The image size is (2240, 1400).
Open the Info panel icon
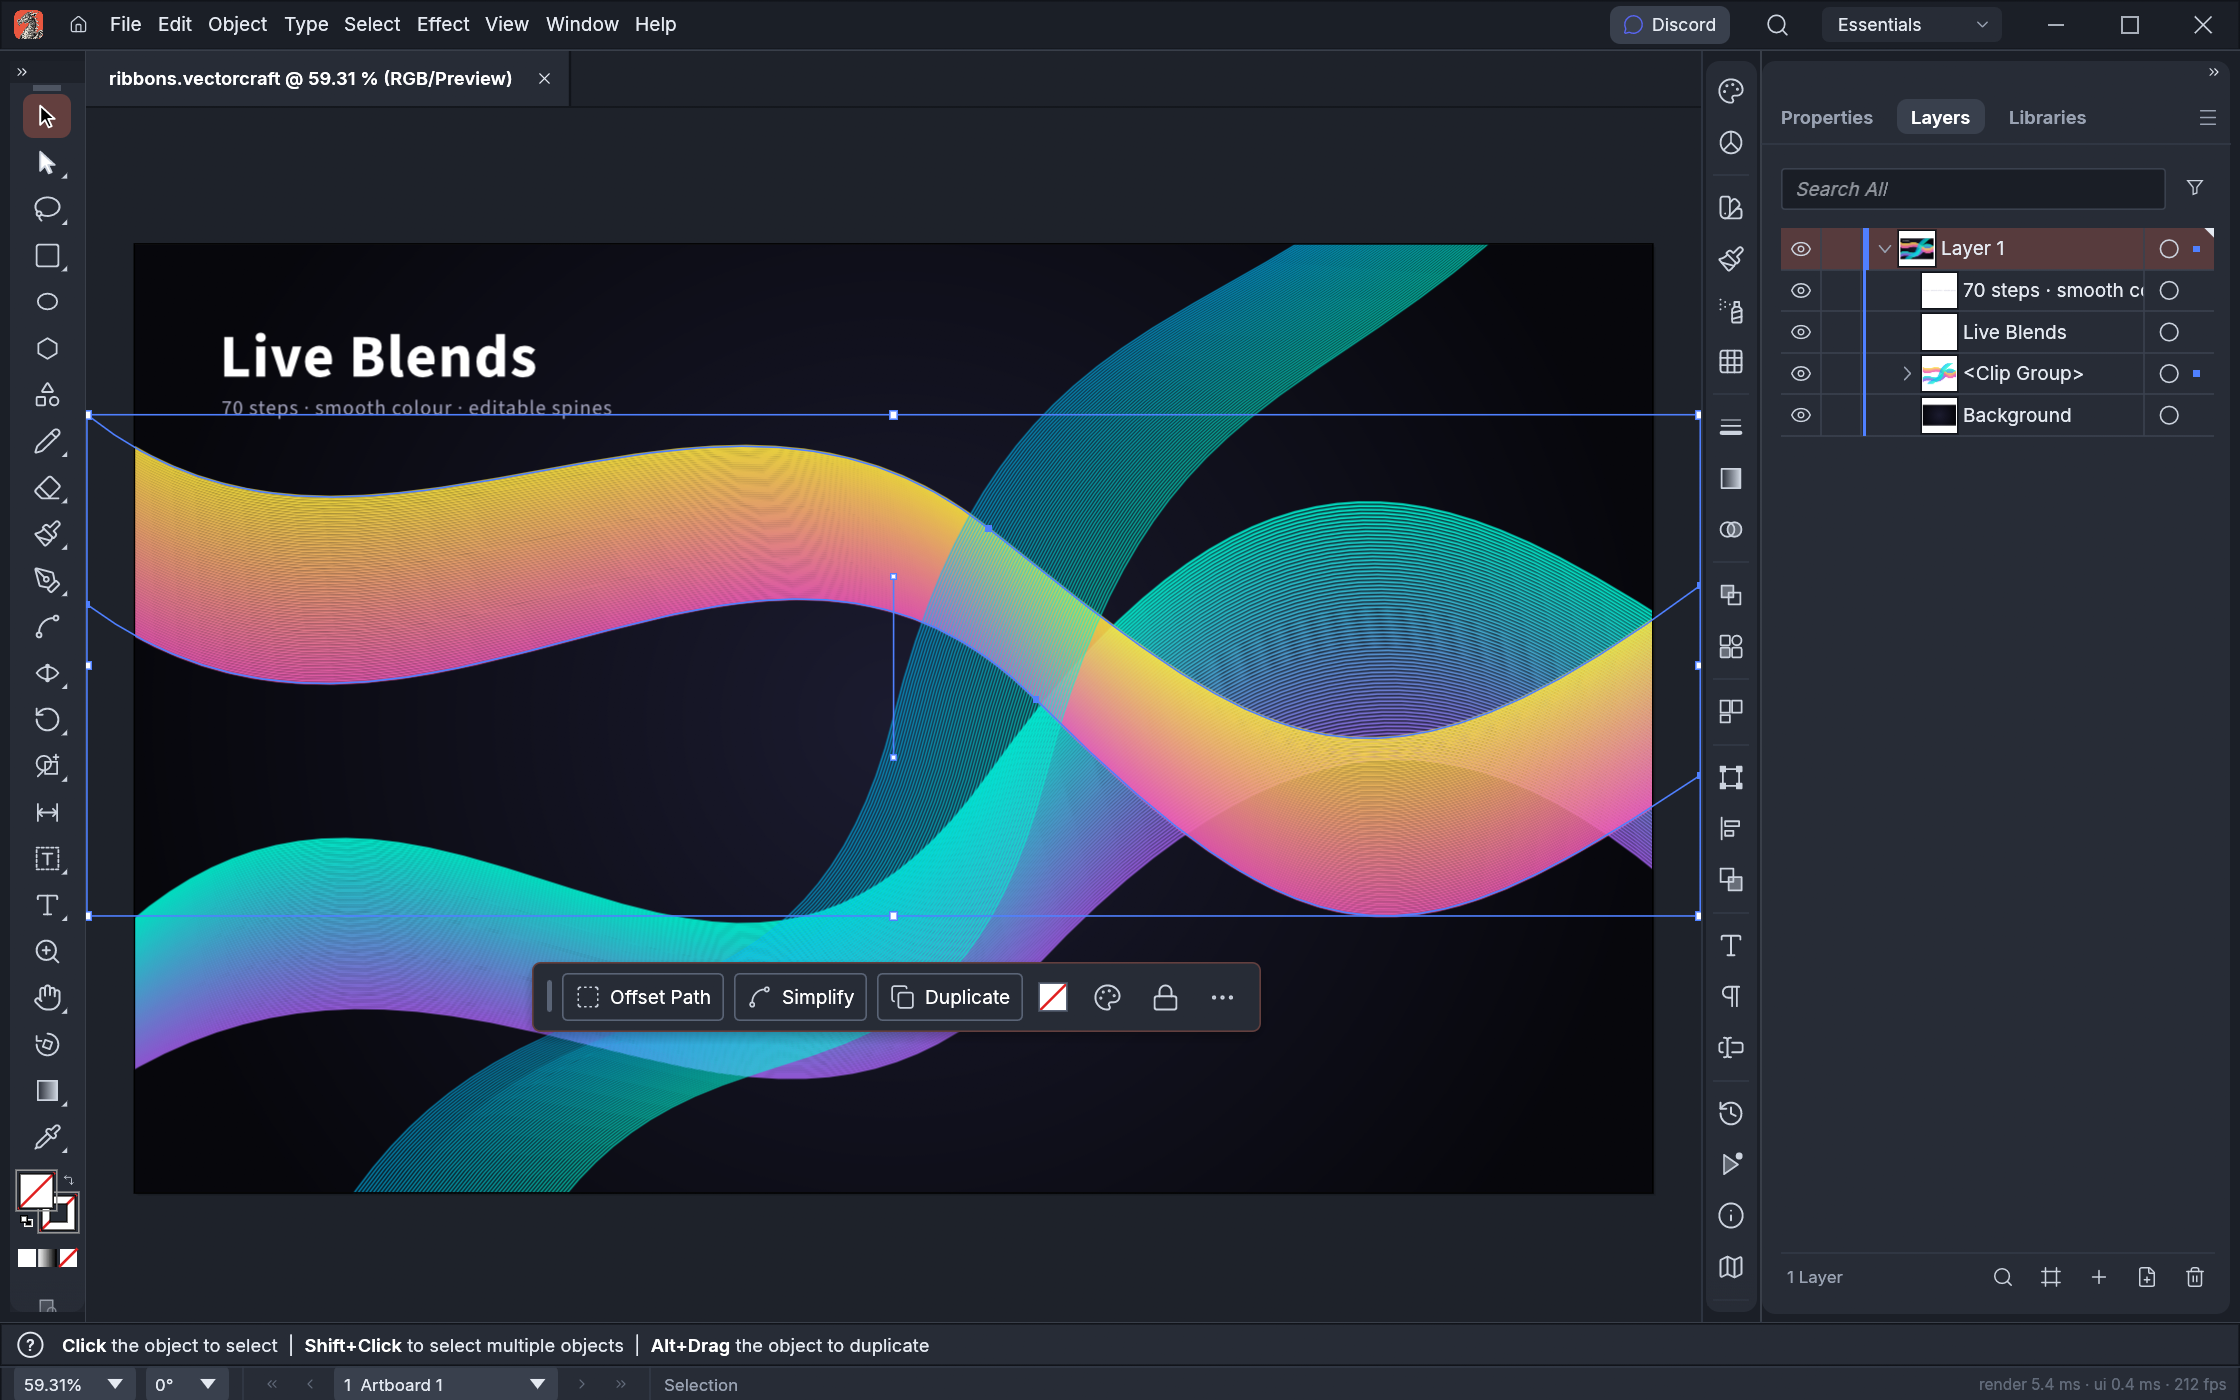point(1730,1216)
